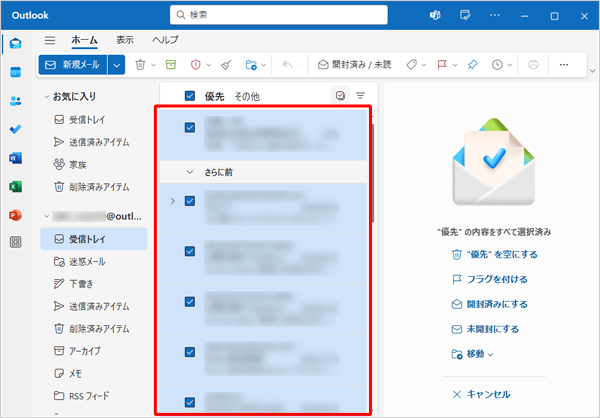Open the 新規メール dropdown arrow
This screenshot has height=418, width=600.
(x=116, y=65)
